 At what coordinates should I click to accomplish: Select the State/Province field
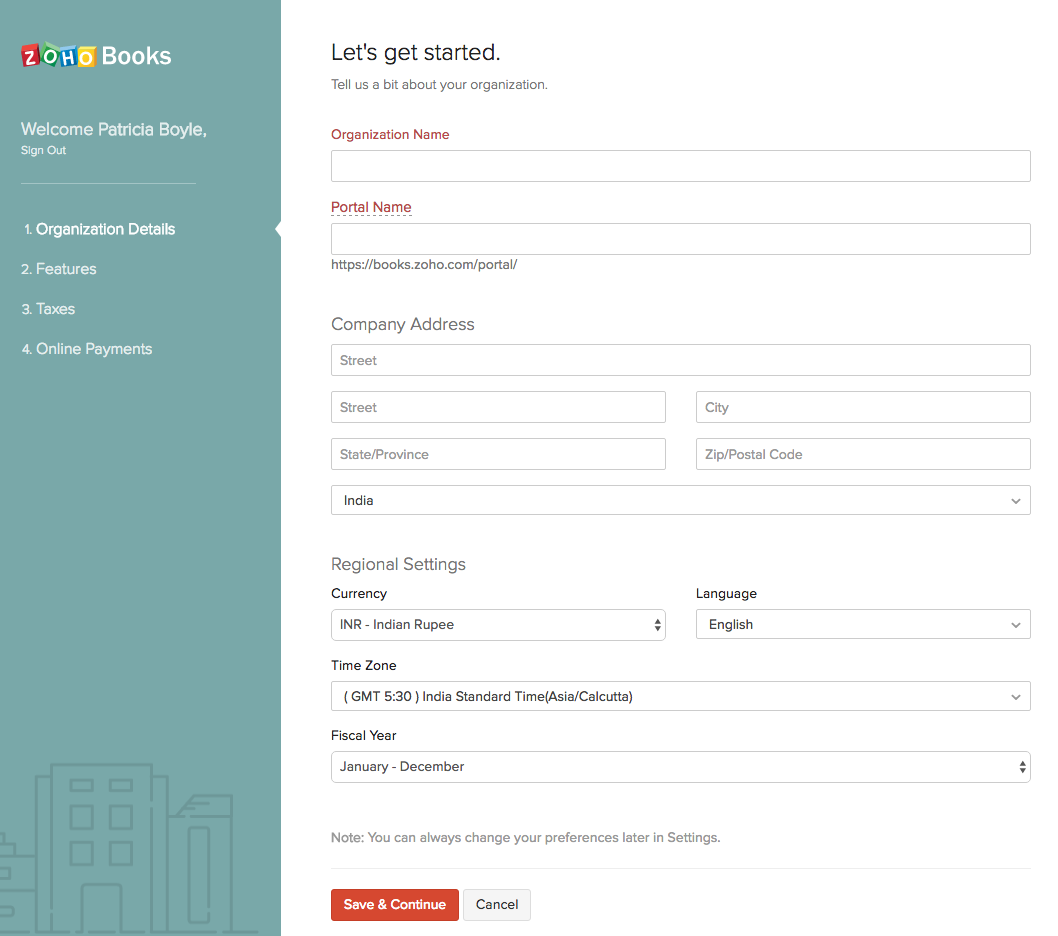point(498,454)
